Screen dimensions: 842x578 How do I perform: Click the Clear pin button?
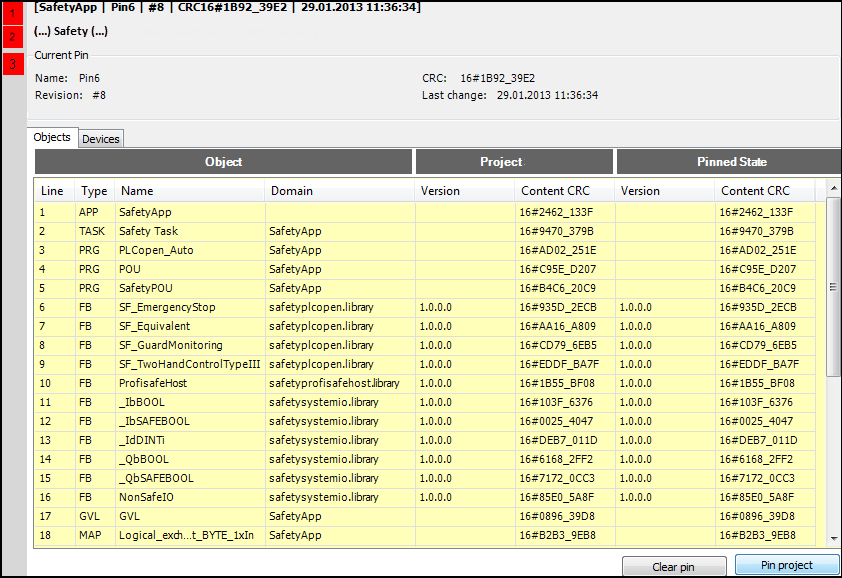click(x=674, y=566)
